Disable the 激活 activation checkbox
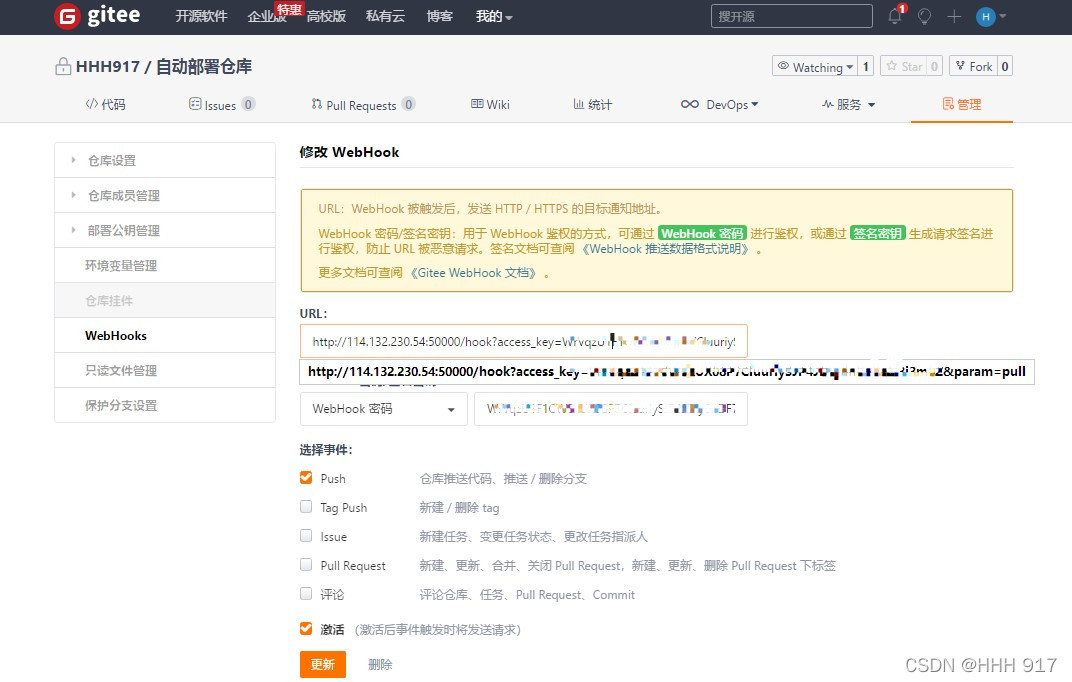This screenshot has width=1072, height=682. [x=305, y=629]
